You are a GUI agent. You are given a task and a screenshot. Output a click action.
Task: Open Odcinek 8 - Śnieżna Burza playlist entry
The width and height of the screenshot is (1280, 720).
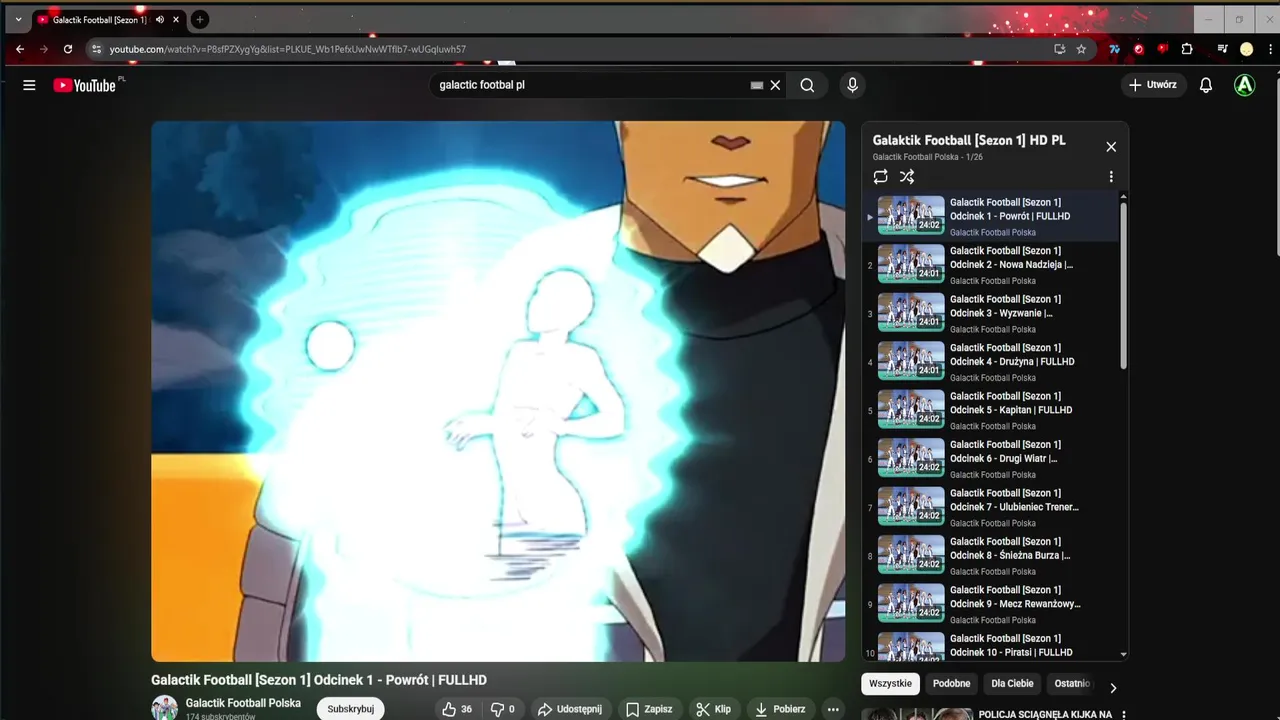point(992,556)
